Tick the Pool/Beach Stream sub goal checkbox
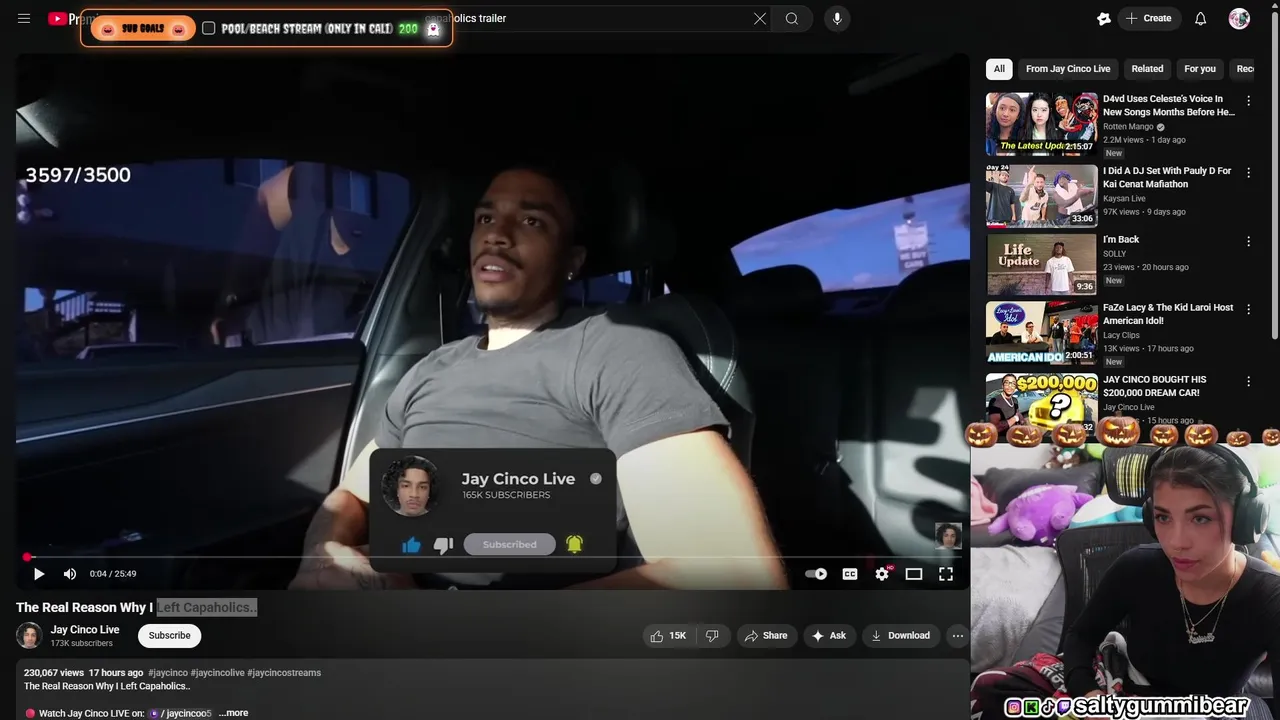Screen dimensions: 1280x720 (x=208, y=28)
